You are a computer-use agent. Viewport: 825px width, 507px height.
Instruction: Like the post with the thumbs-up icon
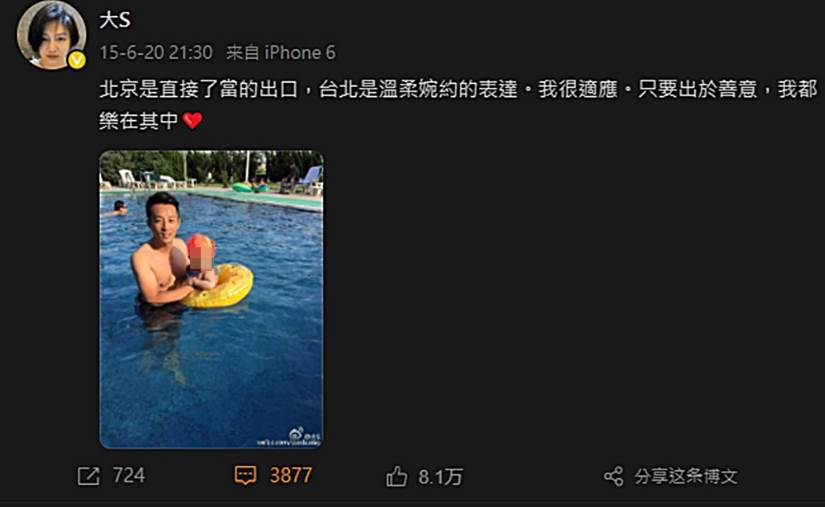[x=397, y=476]
